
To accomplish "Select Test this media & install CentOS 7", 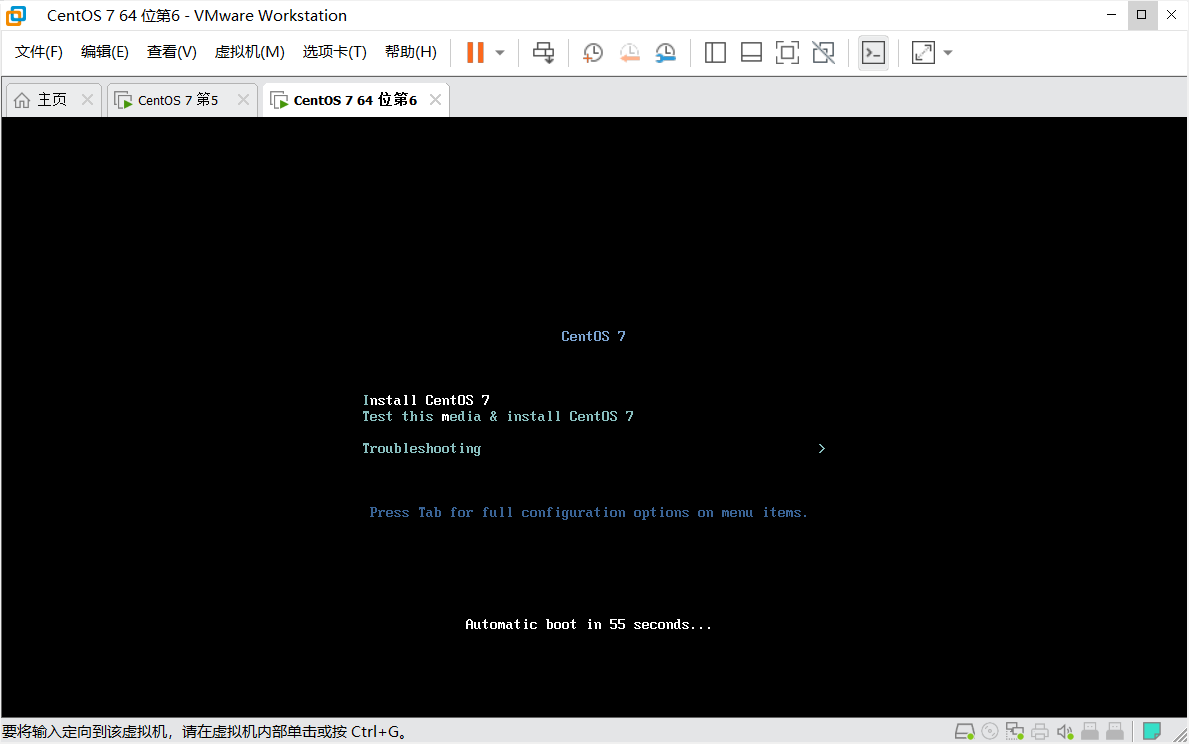I will click(497, 416).
